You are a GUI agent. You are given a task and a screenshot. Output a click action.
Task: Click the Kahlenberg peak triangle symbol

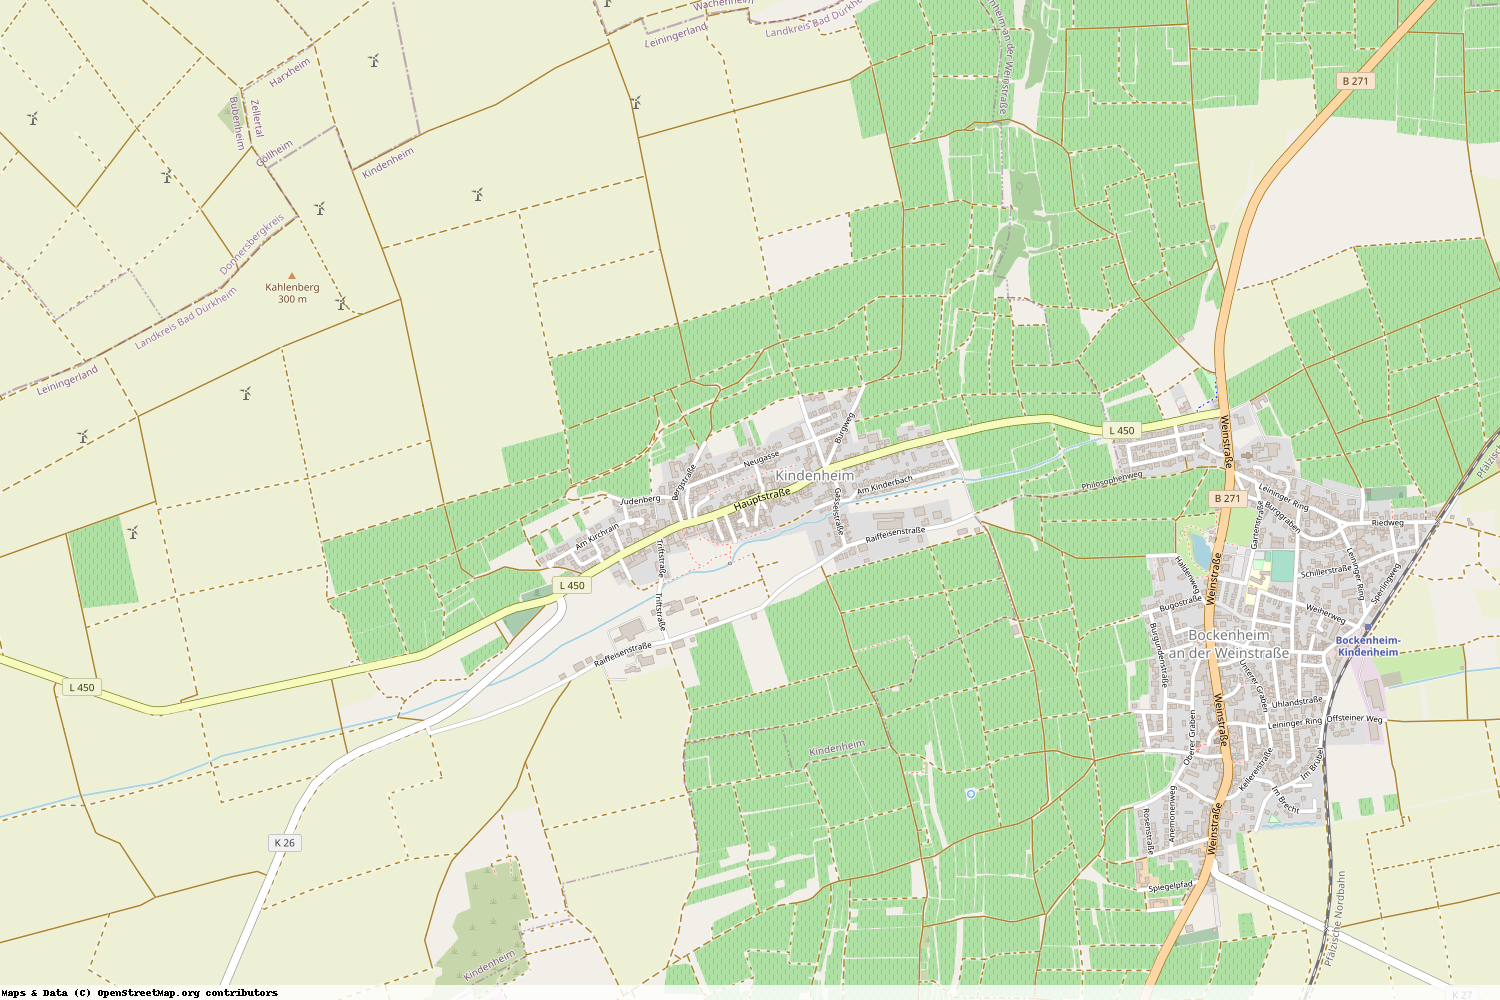(x=292, y=275)
